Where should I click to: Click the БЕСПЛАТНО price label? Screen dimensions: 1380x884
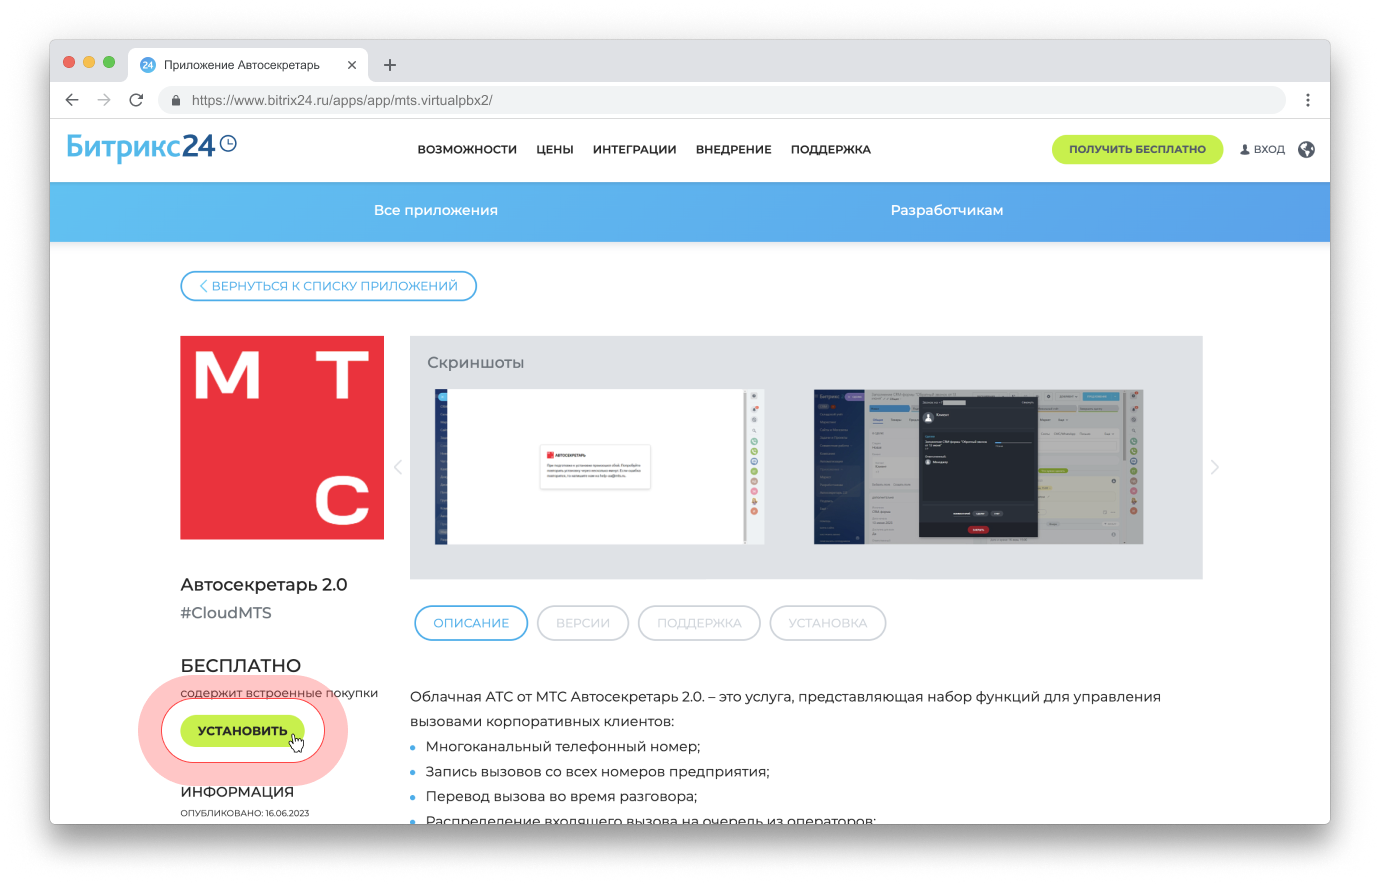241,666
